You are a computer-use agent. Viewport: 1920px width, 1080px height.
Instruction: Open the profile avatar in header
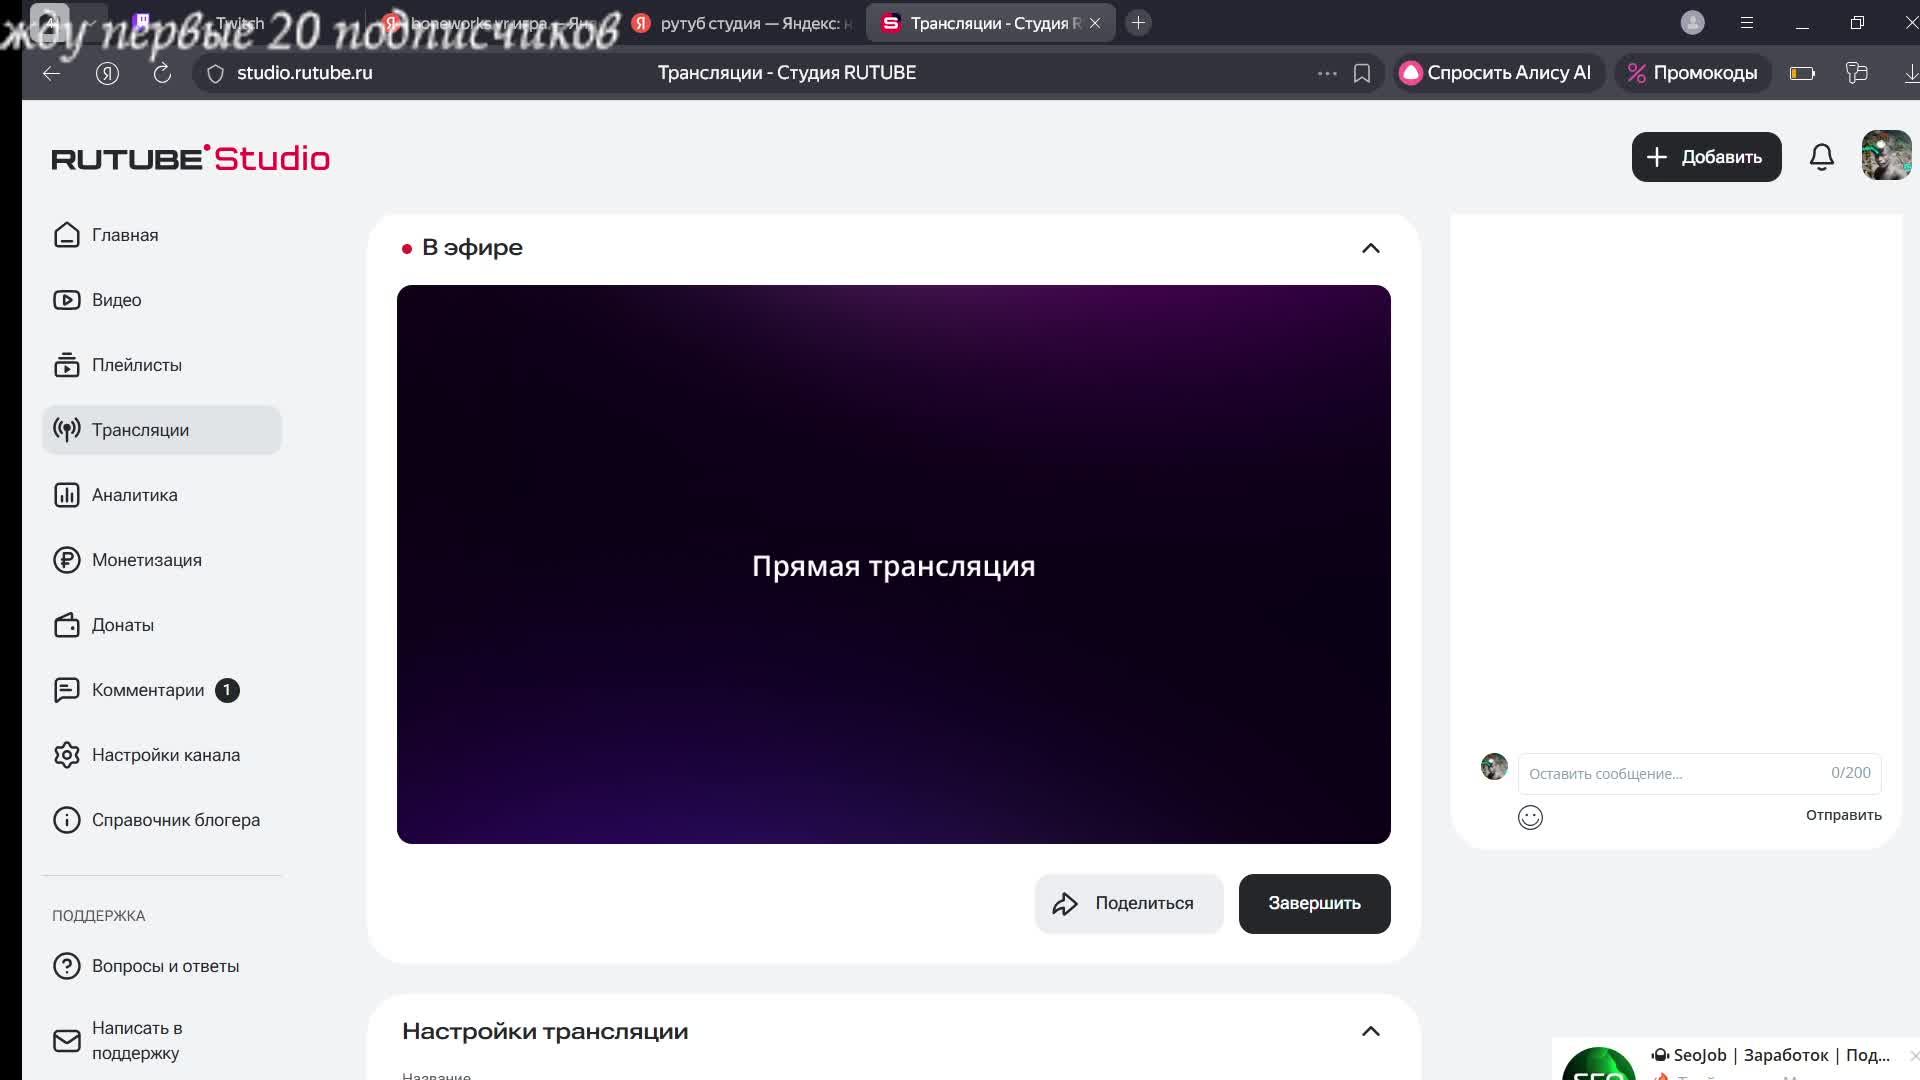click(1885, 157)
